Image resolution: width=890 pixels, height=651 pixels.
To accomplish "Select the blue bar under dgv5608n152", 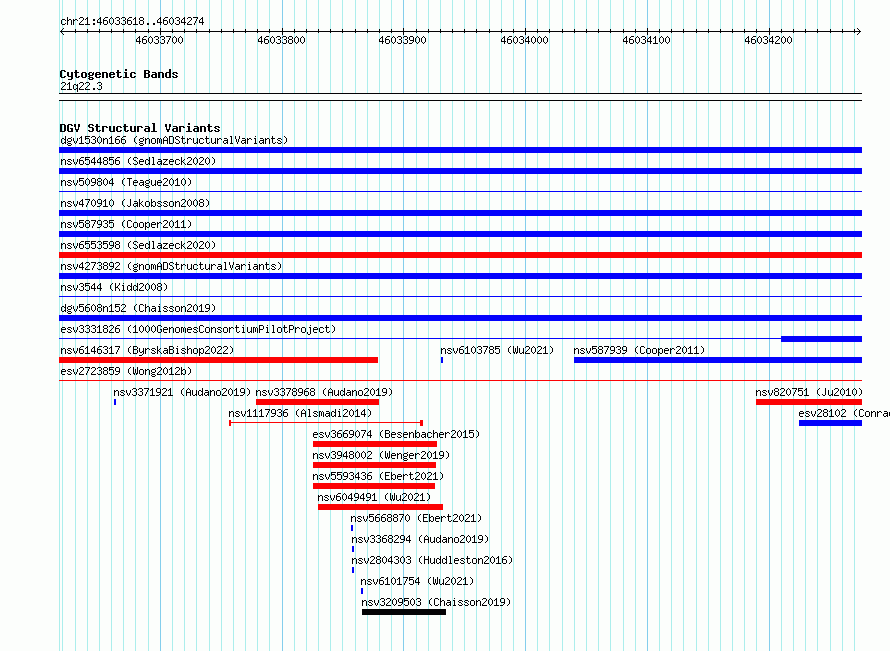I will point(460,318).
